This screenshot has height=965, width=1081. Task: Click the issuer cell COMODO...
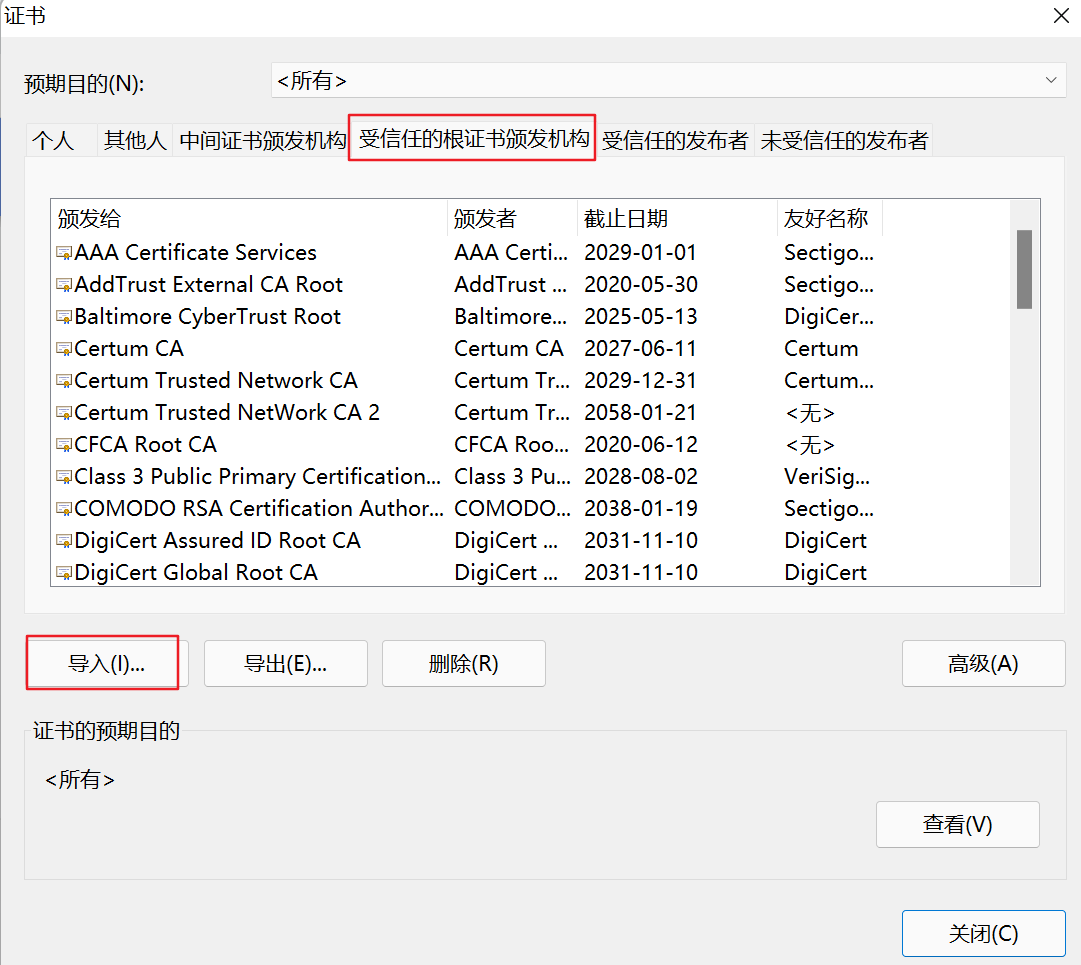512,509
